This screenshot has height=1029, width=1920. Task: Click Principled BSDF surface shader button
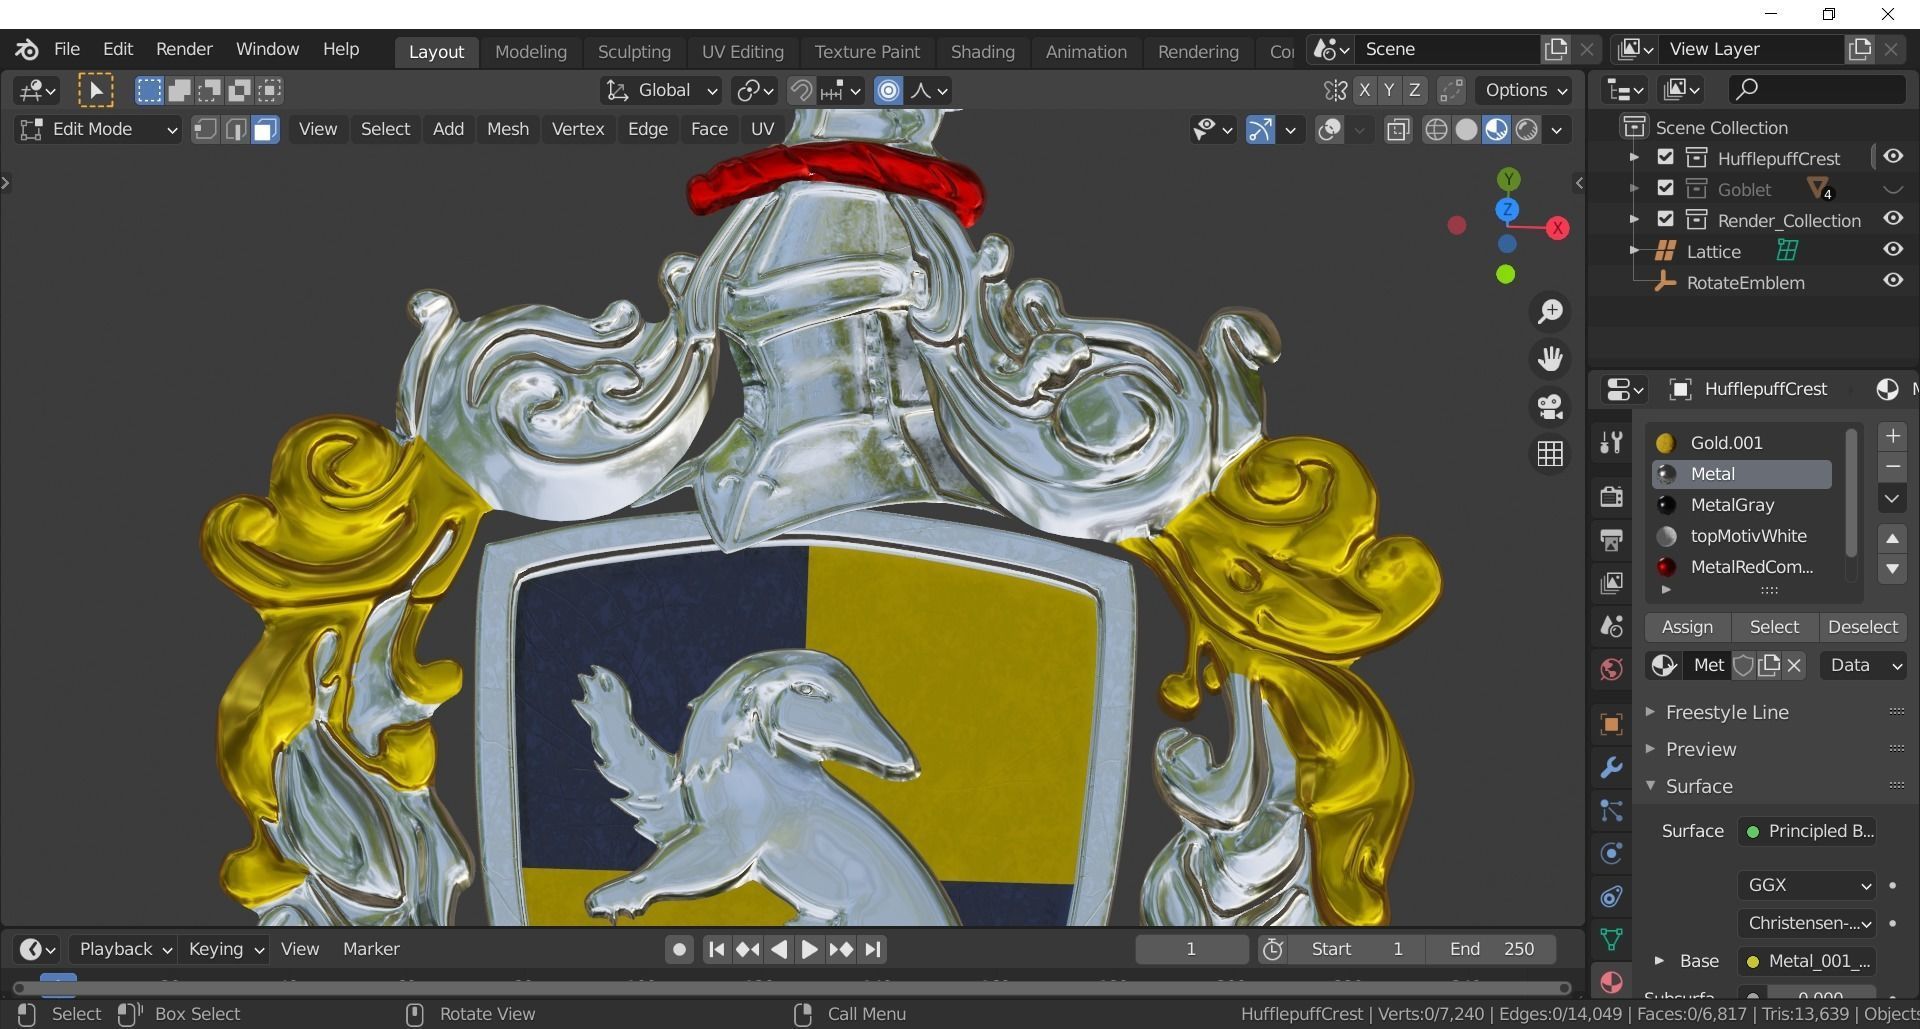[x=1807, y=832]
